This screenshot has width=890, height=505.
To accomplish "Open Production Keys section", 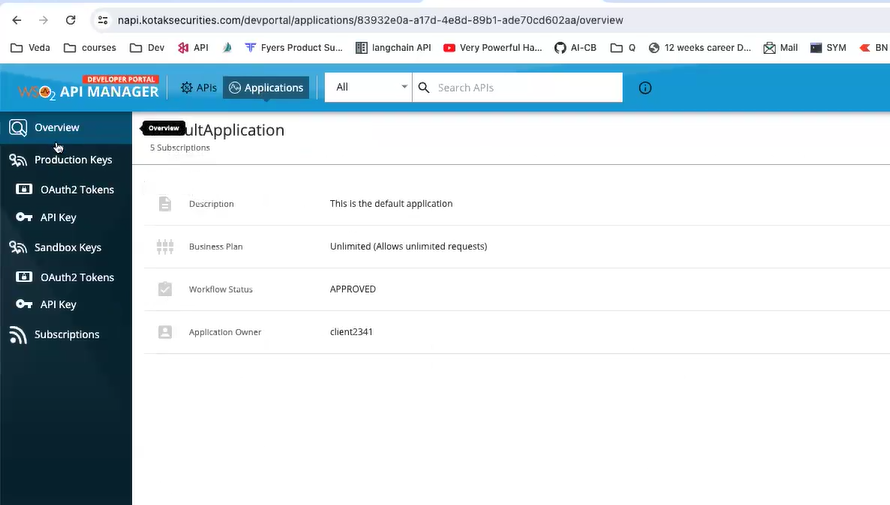I will pos(66,160).
